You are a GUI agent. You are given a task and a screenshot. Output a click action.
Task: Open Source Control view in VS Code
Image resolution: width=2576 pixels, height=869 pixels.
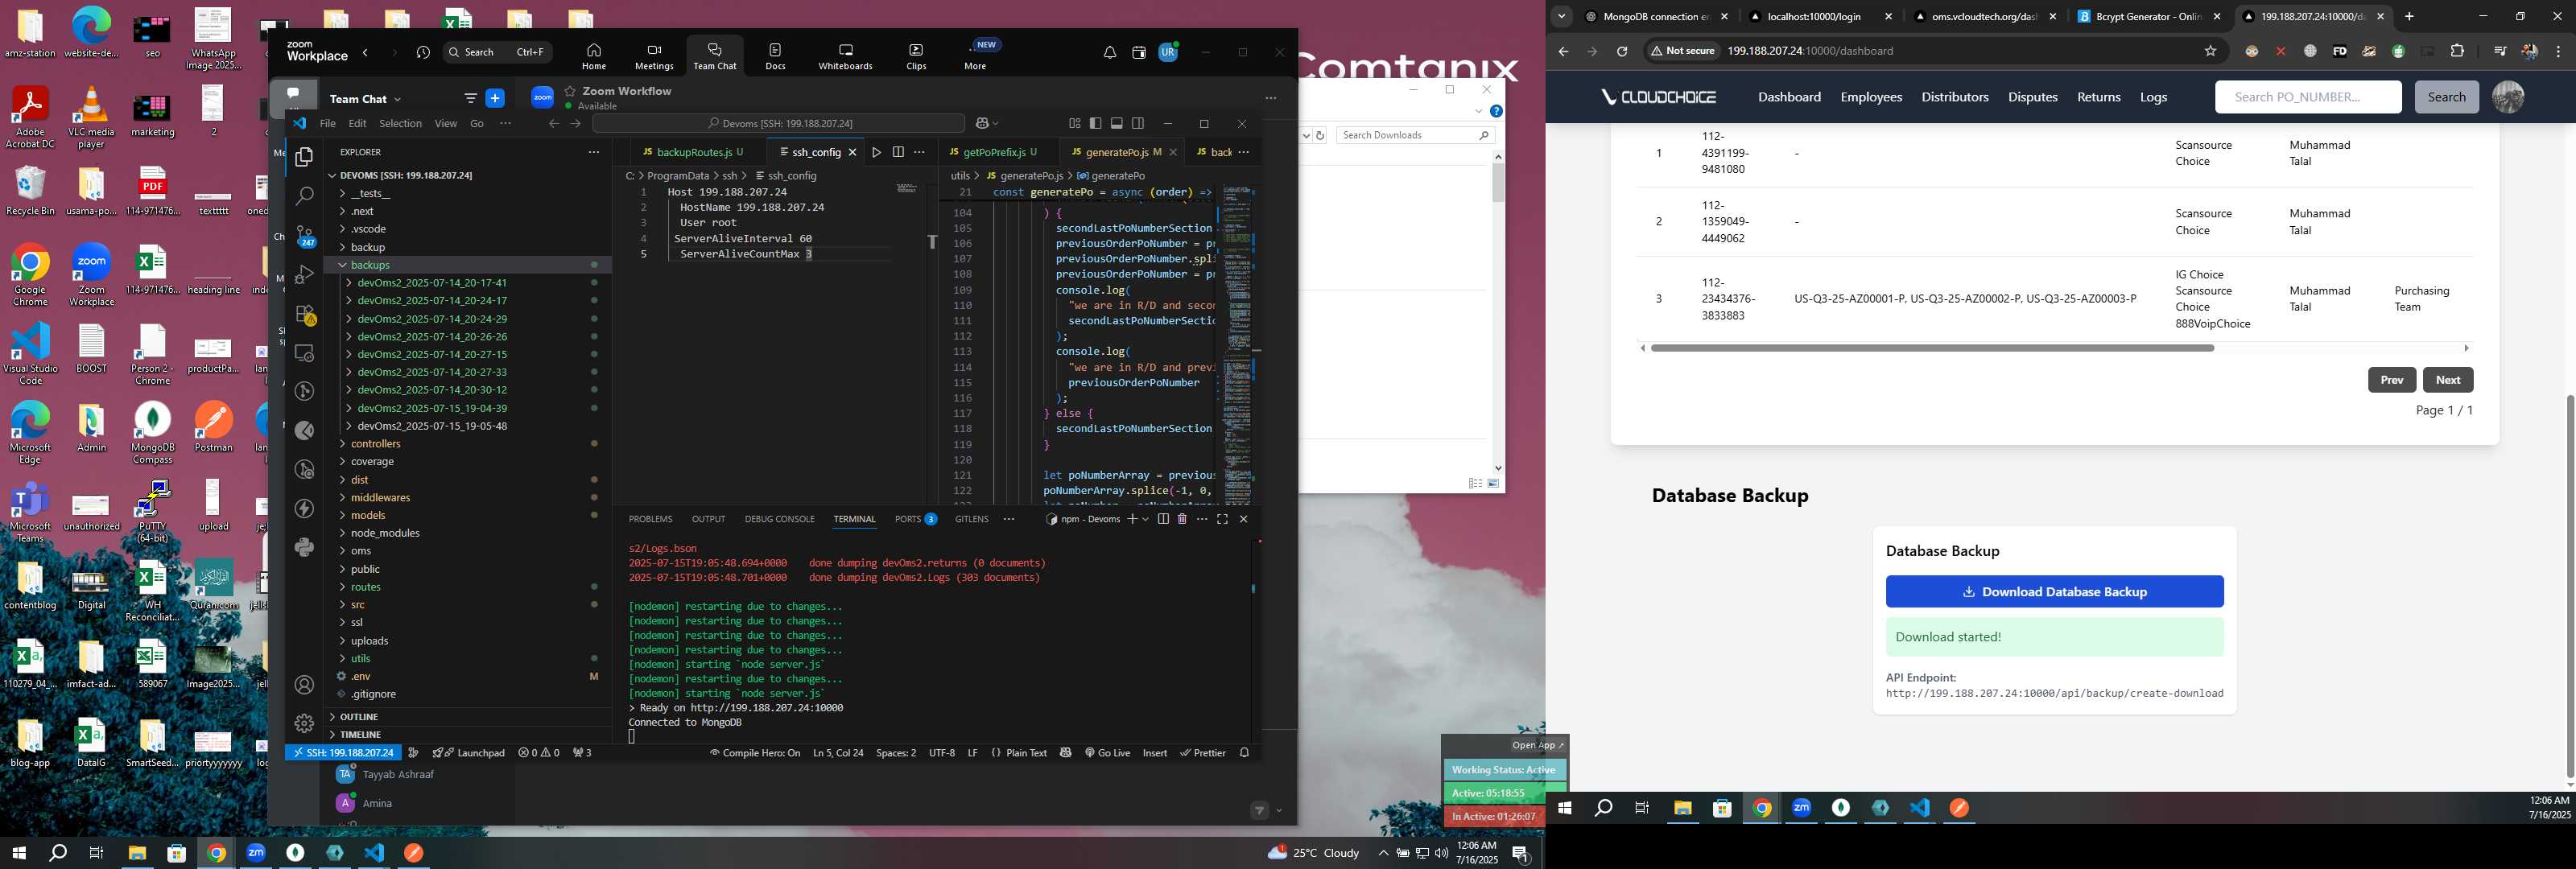pos(304,235)
